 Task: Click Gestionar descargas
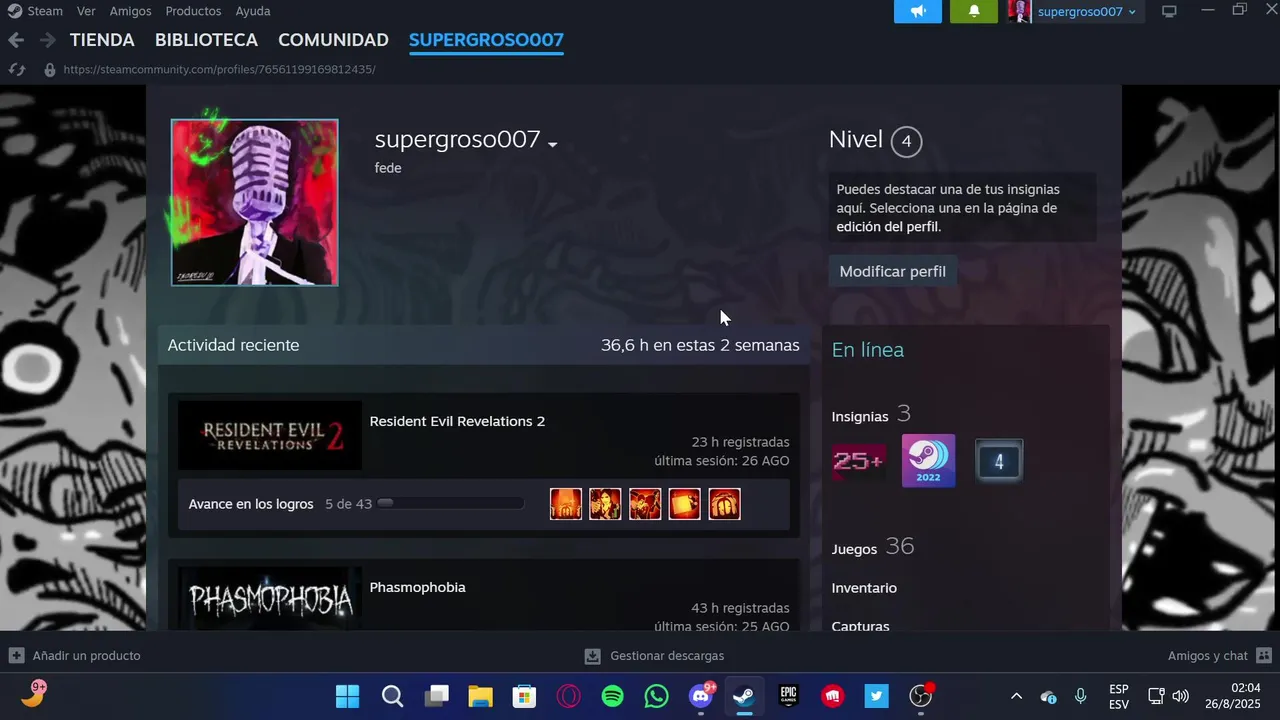point(667,656)
